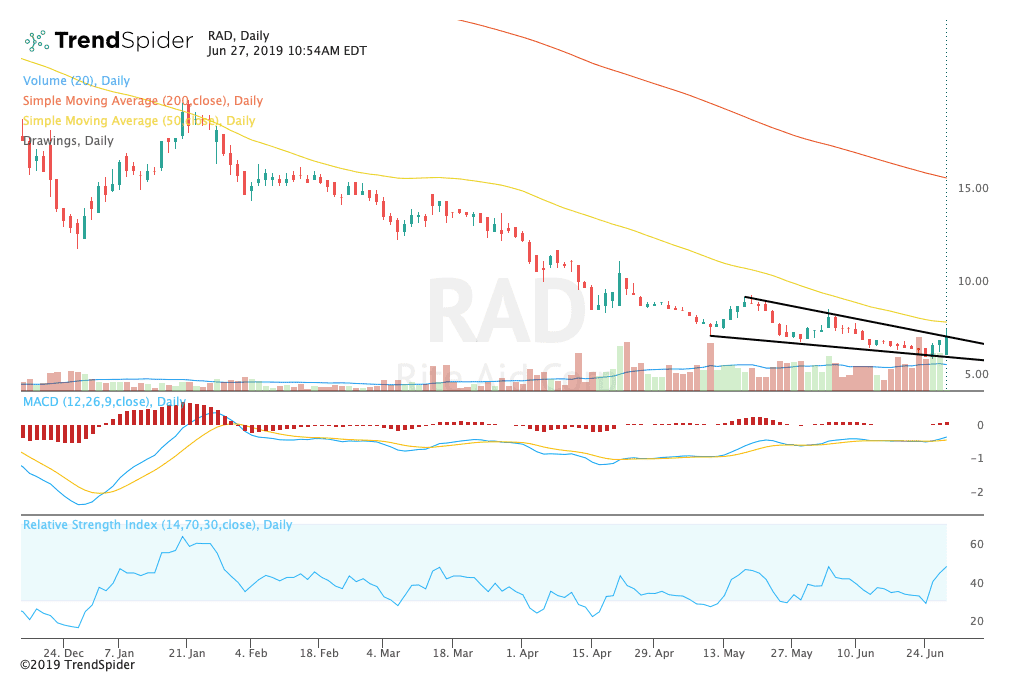Click the MACD axis value 0
This screenshot has width=1014, height=684.
[x=980, y=425]
